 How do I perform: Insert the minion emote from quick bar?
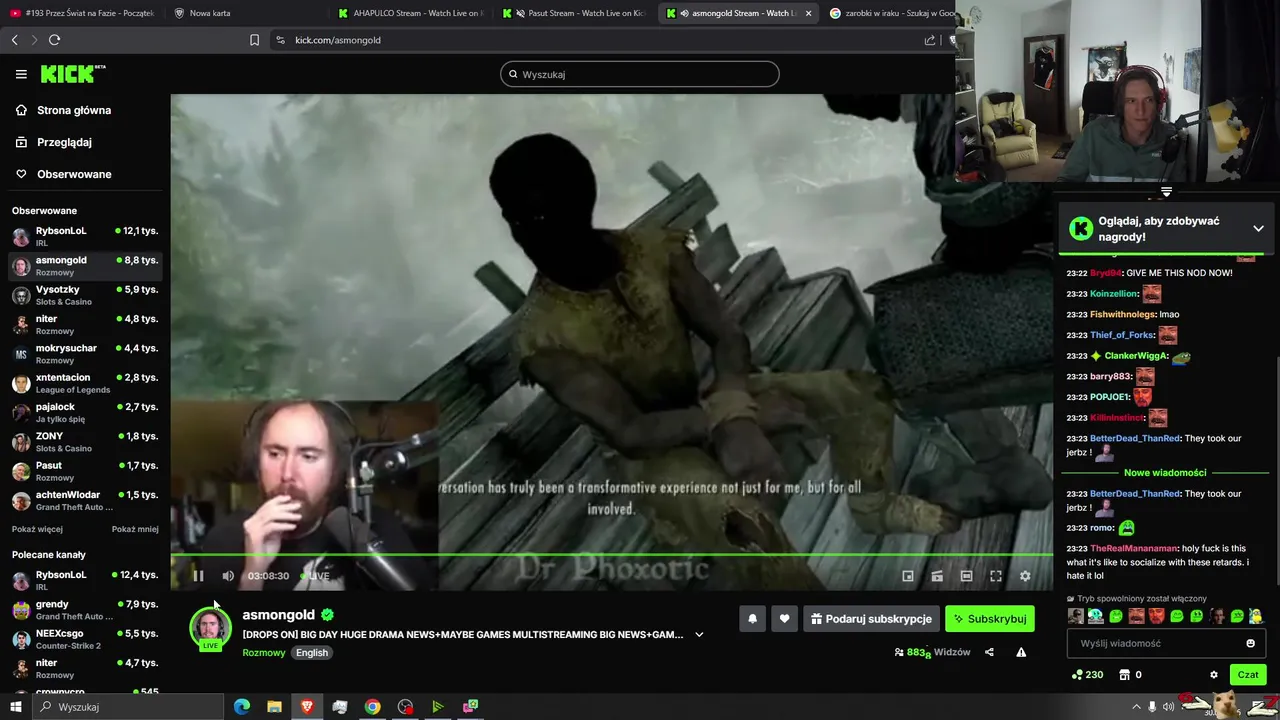(1255, 616)
